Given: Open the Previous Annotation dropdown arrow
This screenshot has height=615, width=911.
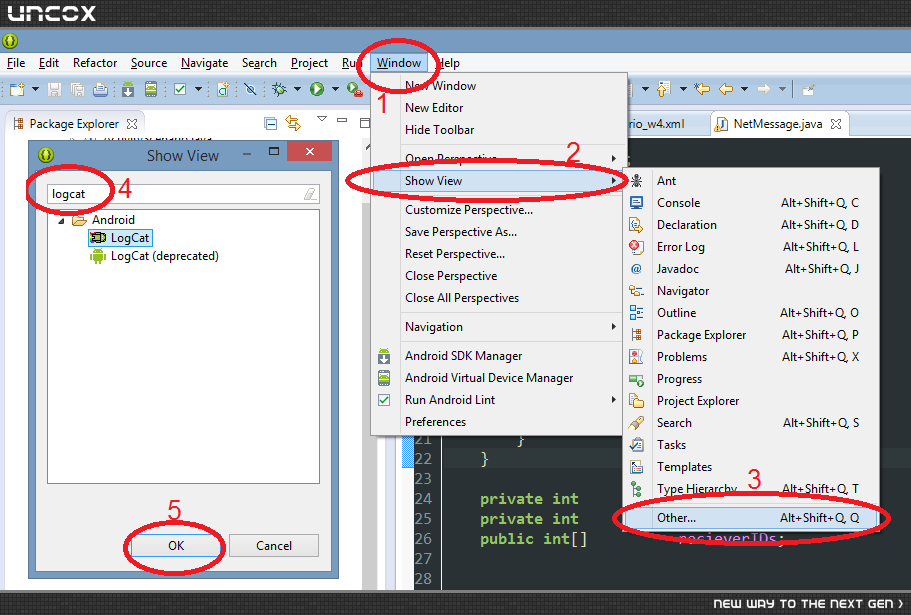Looking at the screenshot, I should pos(683,89).
